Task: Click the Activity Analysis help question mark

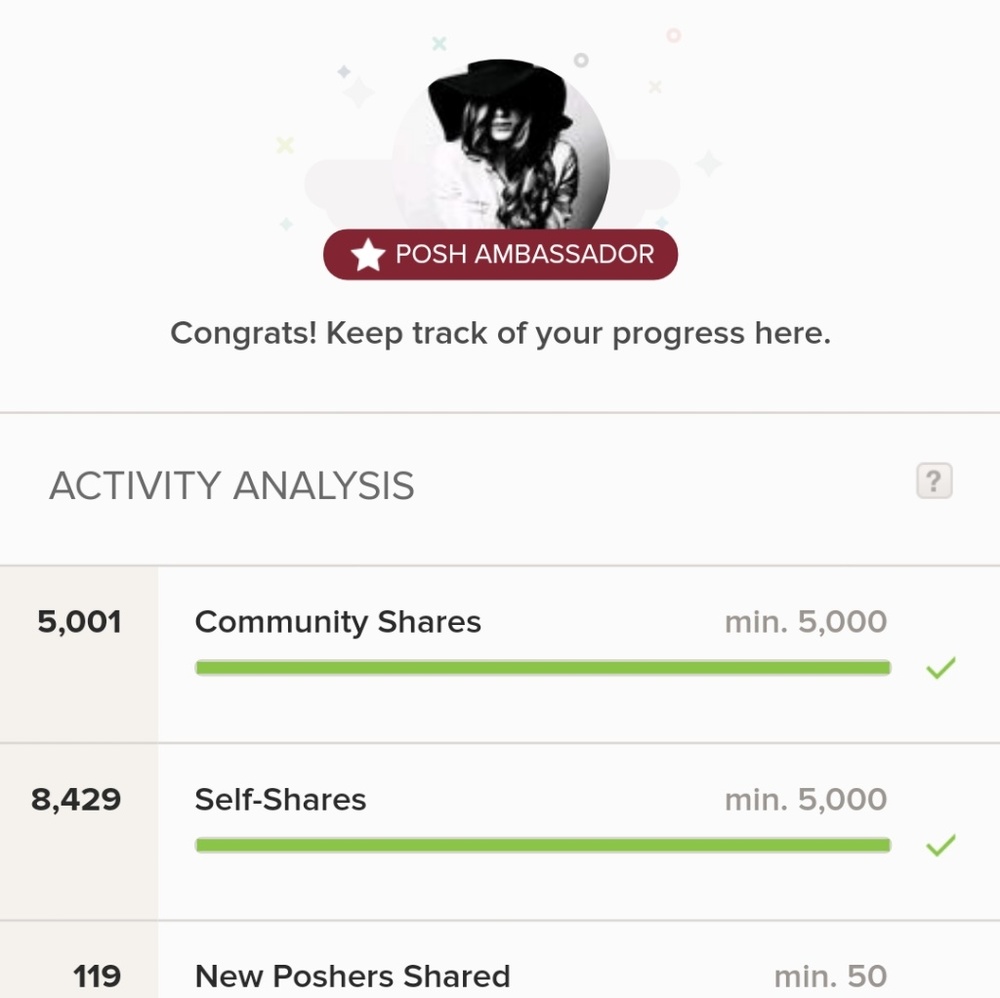Action: tap(934, 482)
